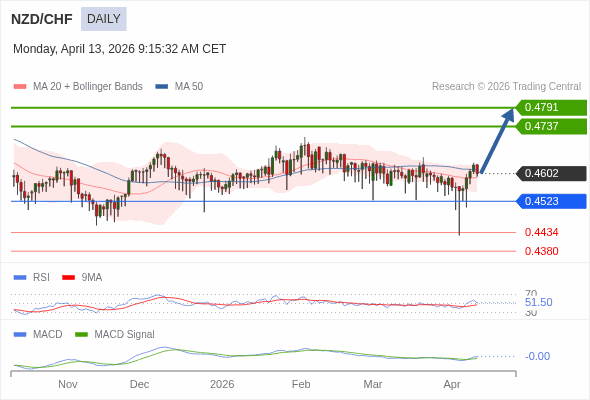Click the 0.4380 support level label
Viewport: 590px width, 400px height.
[x=541, y=251]
